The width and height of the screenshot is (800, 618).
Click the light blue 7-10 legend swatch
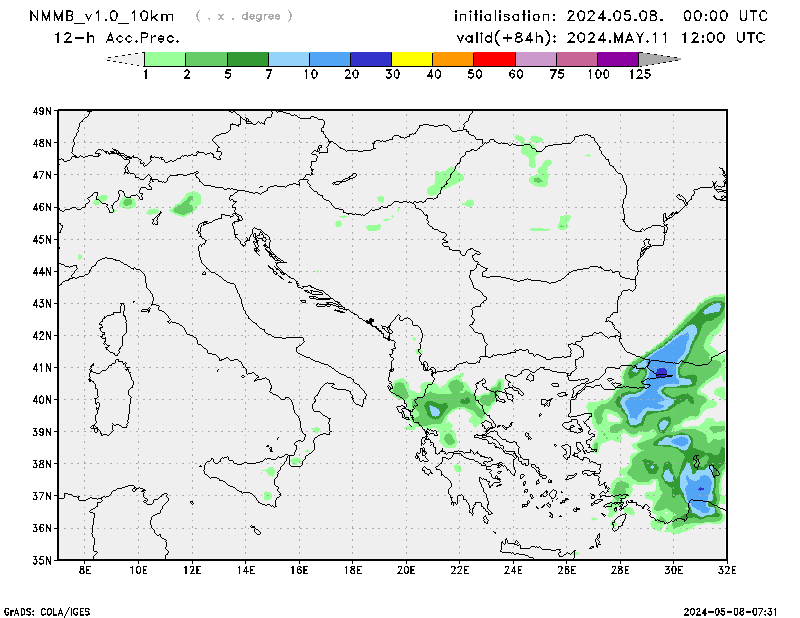click(x=289, y=59)
